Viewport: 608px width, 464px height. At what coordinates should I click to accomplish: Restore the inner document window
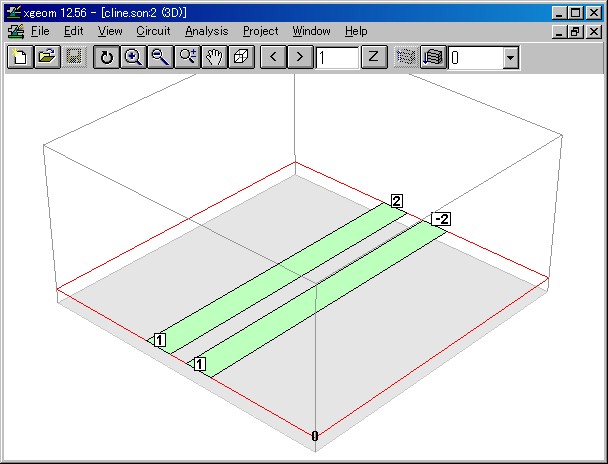pos(576,31)
